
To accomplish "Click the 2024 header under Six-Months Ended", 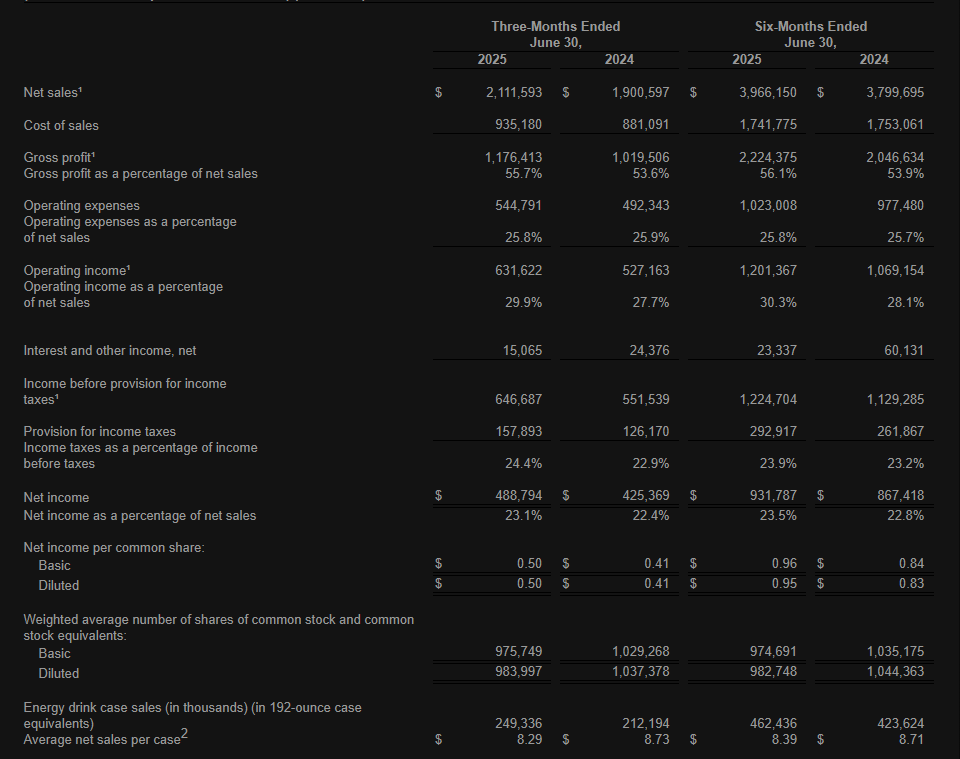I will click(874, 60).
